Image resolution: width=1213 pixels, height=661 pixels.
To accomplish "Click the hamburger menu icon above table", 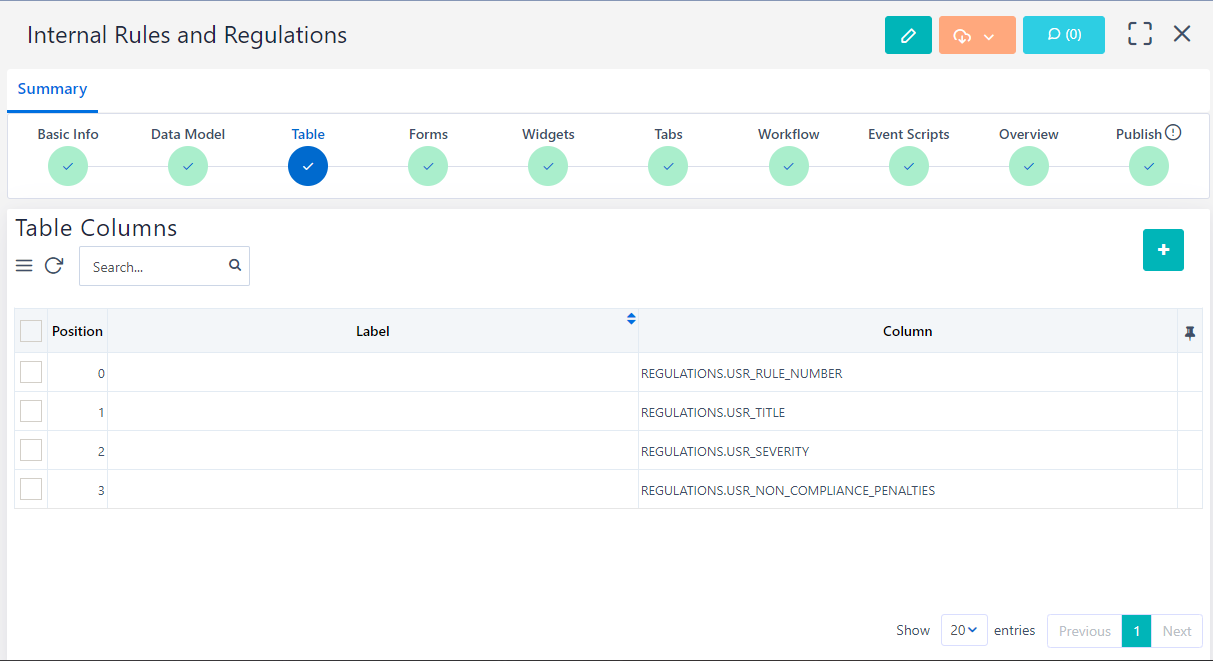I will coord(24,266).
